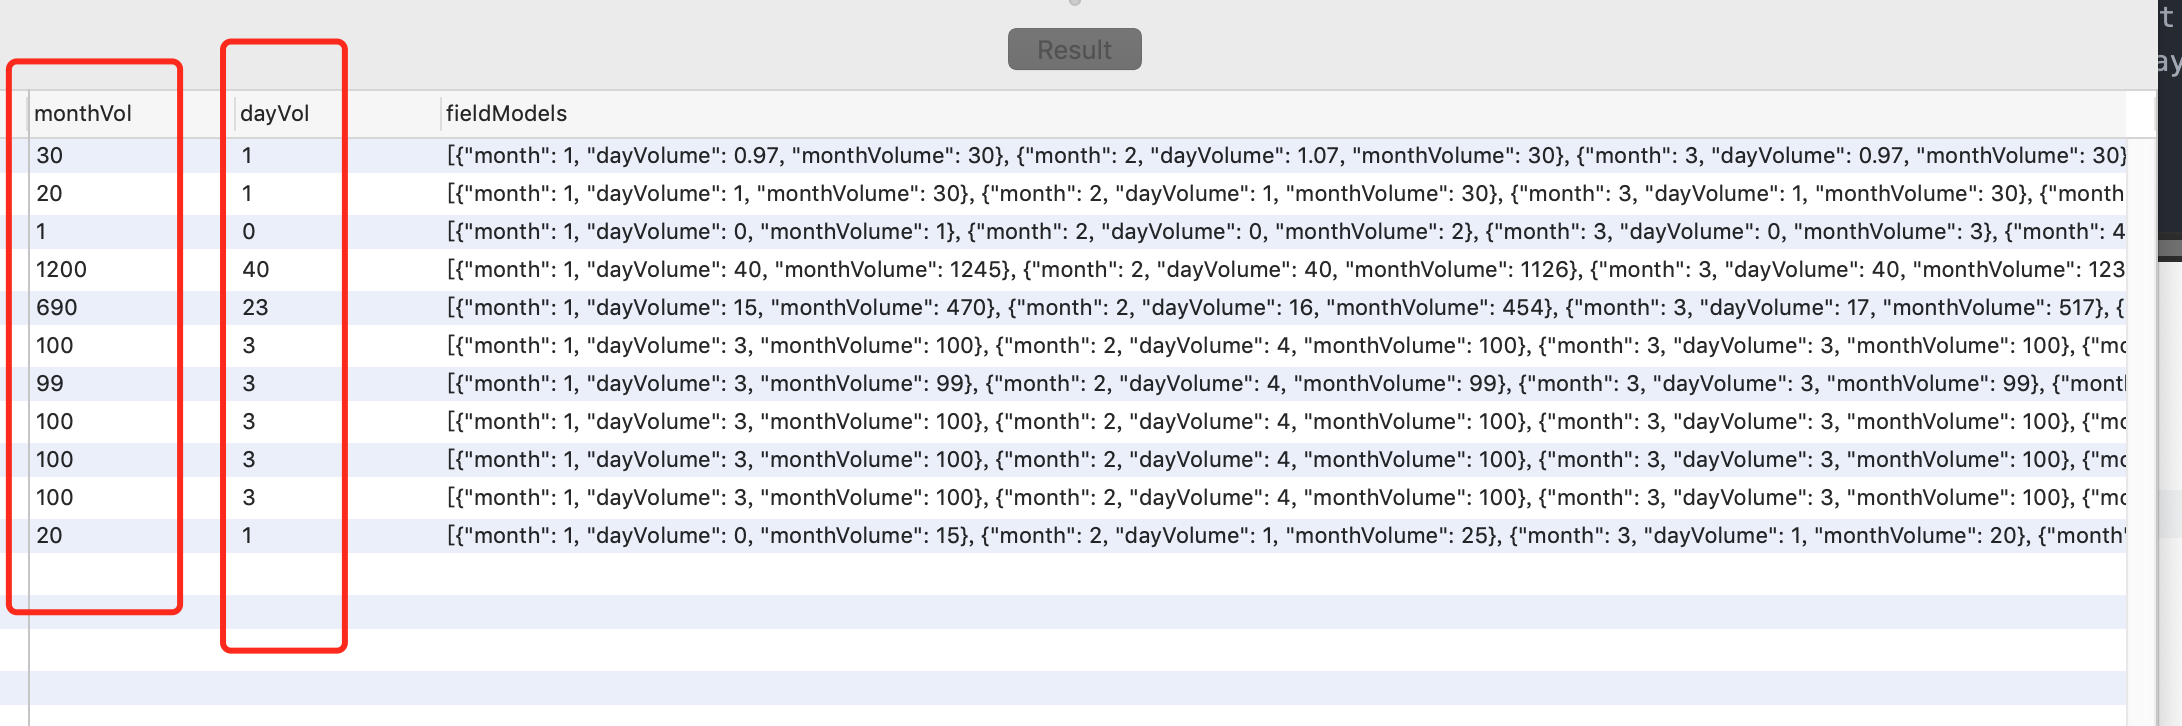
Task: Select fieldModels cell starting dayVolume 0, monthVolume 1
Action: coord(1284,231)
